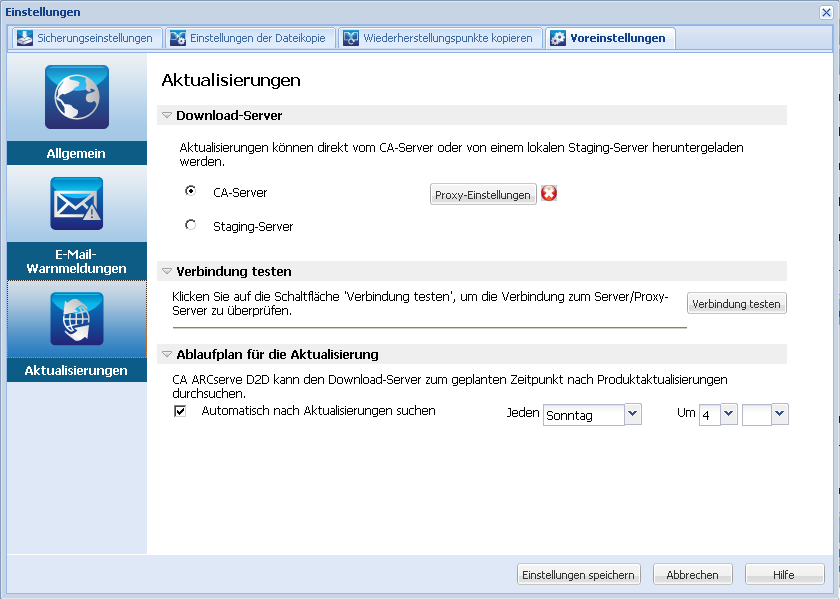
Task: Switch to the Sicherungseinstellungen tab
Action: click(x=86, y=38)
